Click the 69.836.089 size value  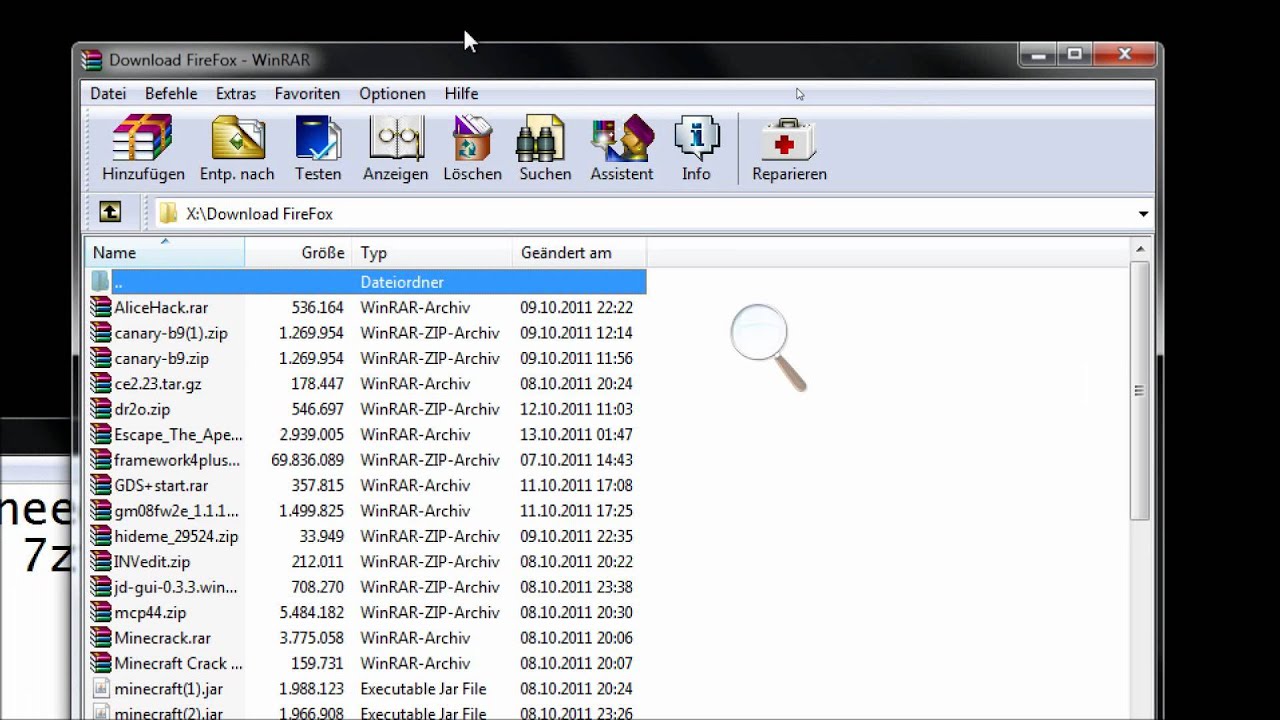pos(307,460)
